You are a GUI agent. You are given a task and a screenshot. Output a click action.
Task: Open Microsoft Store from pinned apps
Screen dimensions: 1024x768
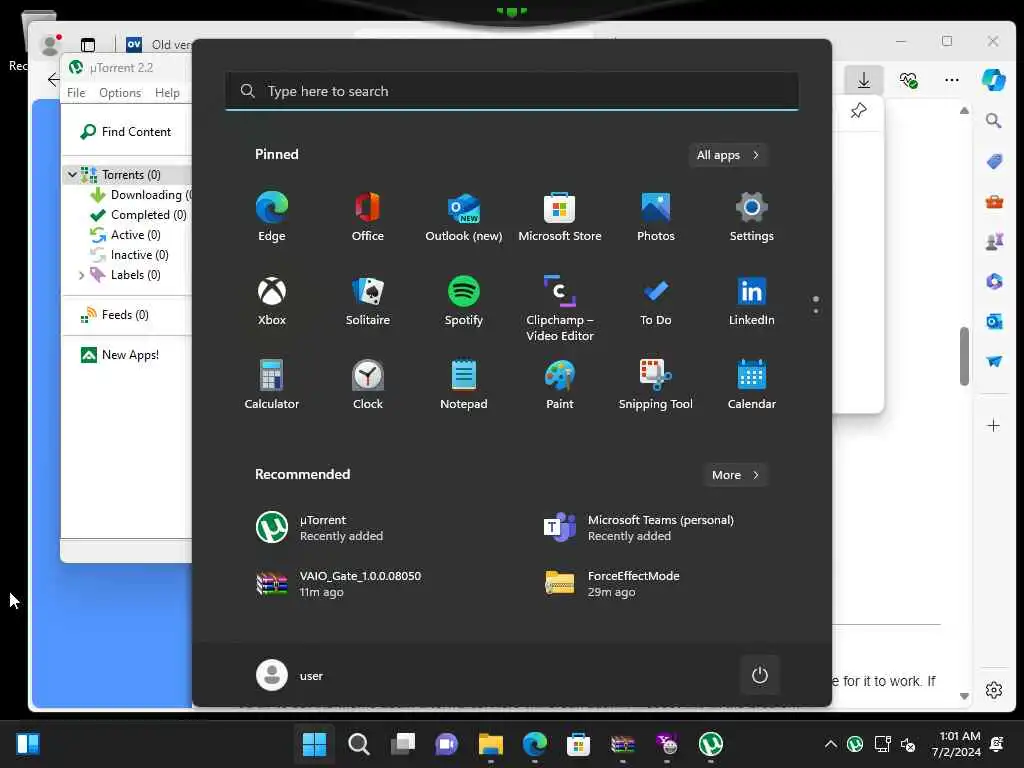[560, 217]
